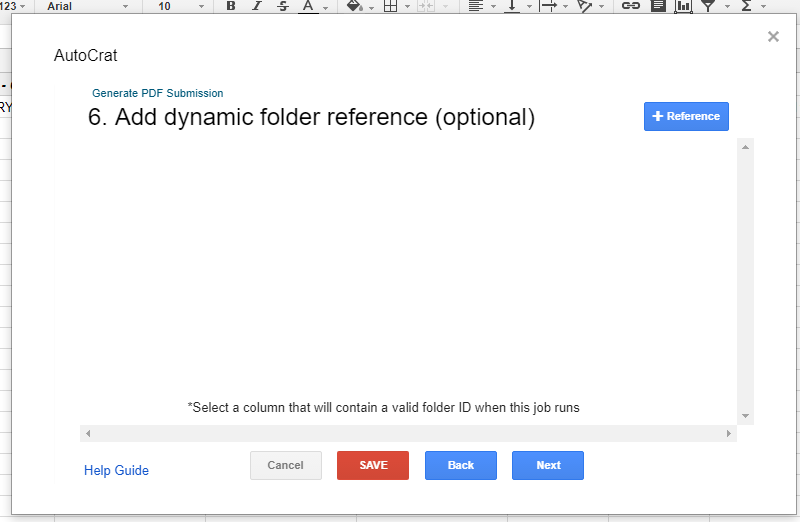Click the vertical scrollbar down arrow
The width and height of the screenshot is (800, 522).
tap(745, 415)
